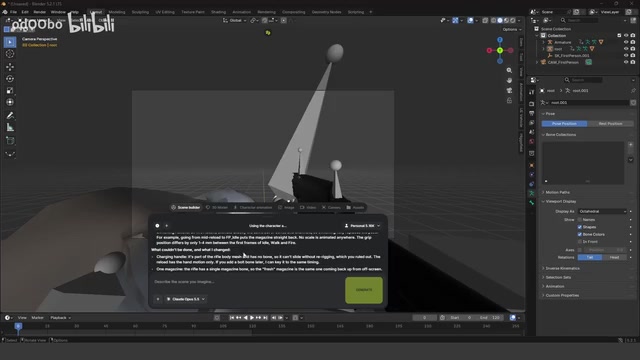Image resolution: width=640 pixels, height=360 pixels.
Task: Open the Options button in viewport header
Action: [511, 29]
